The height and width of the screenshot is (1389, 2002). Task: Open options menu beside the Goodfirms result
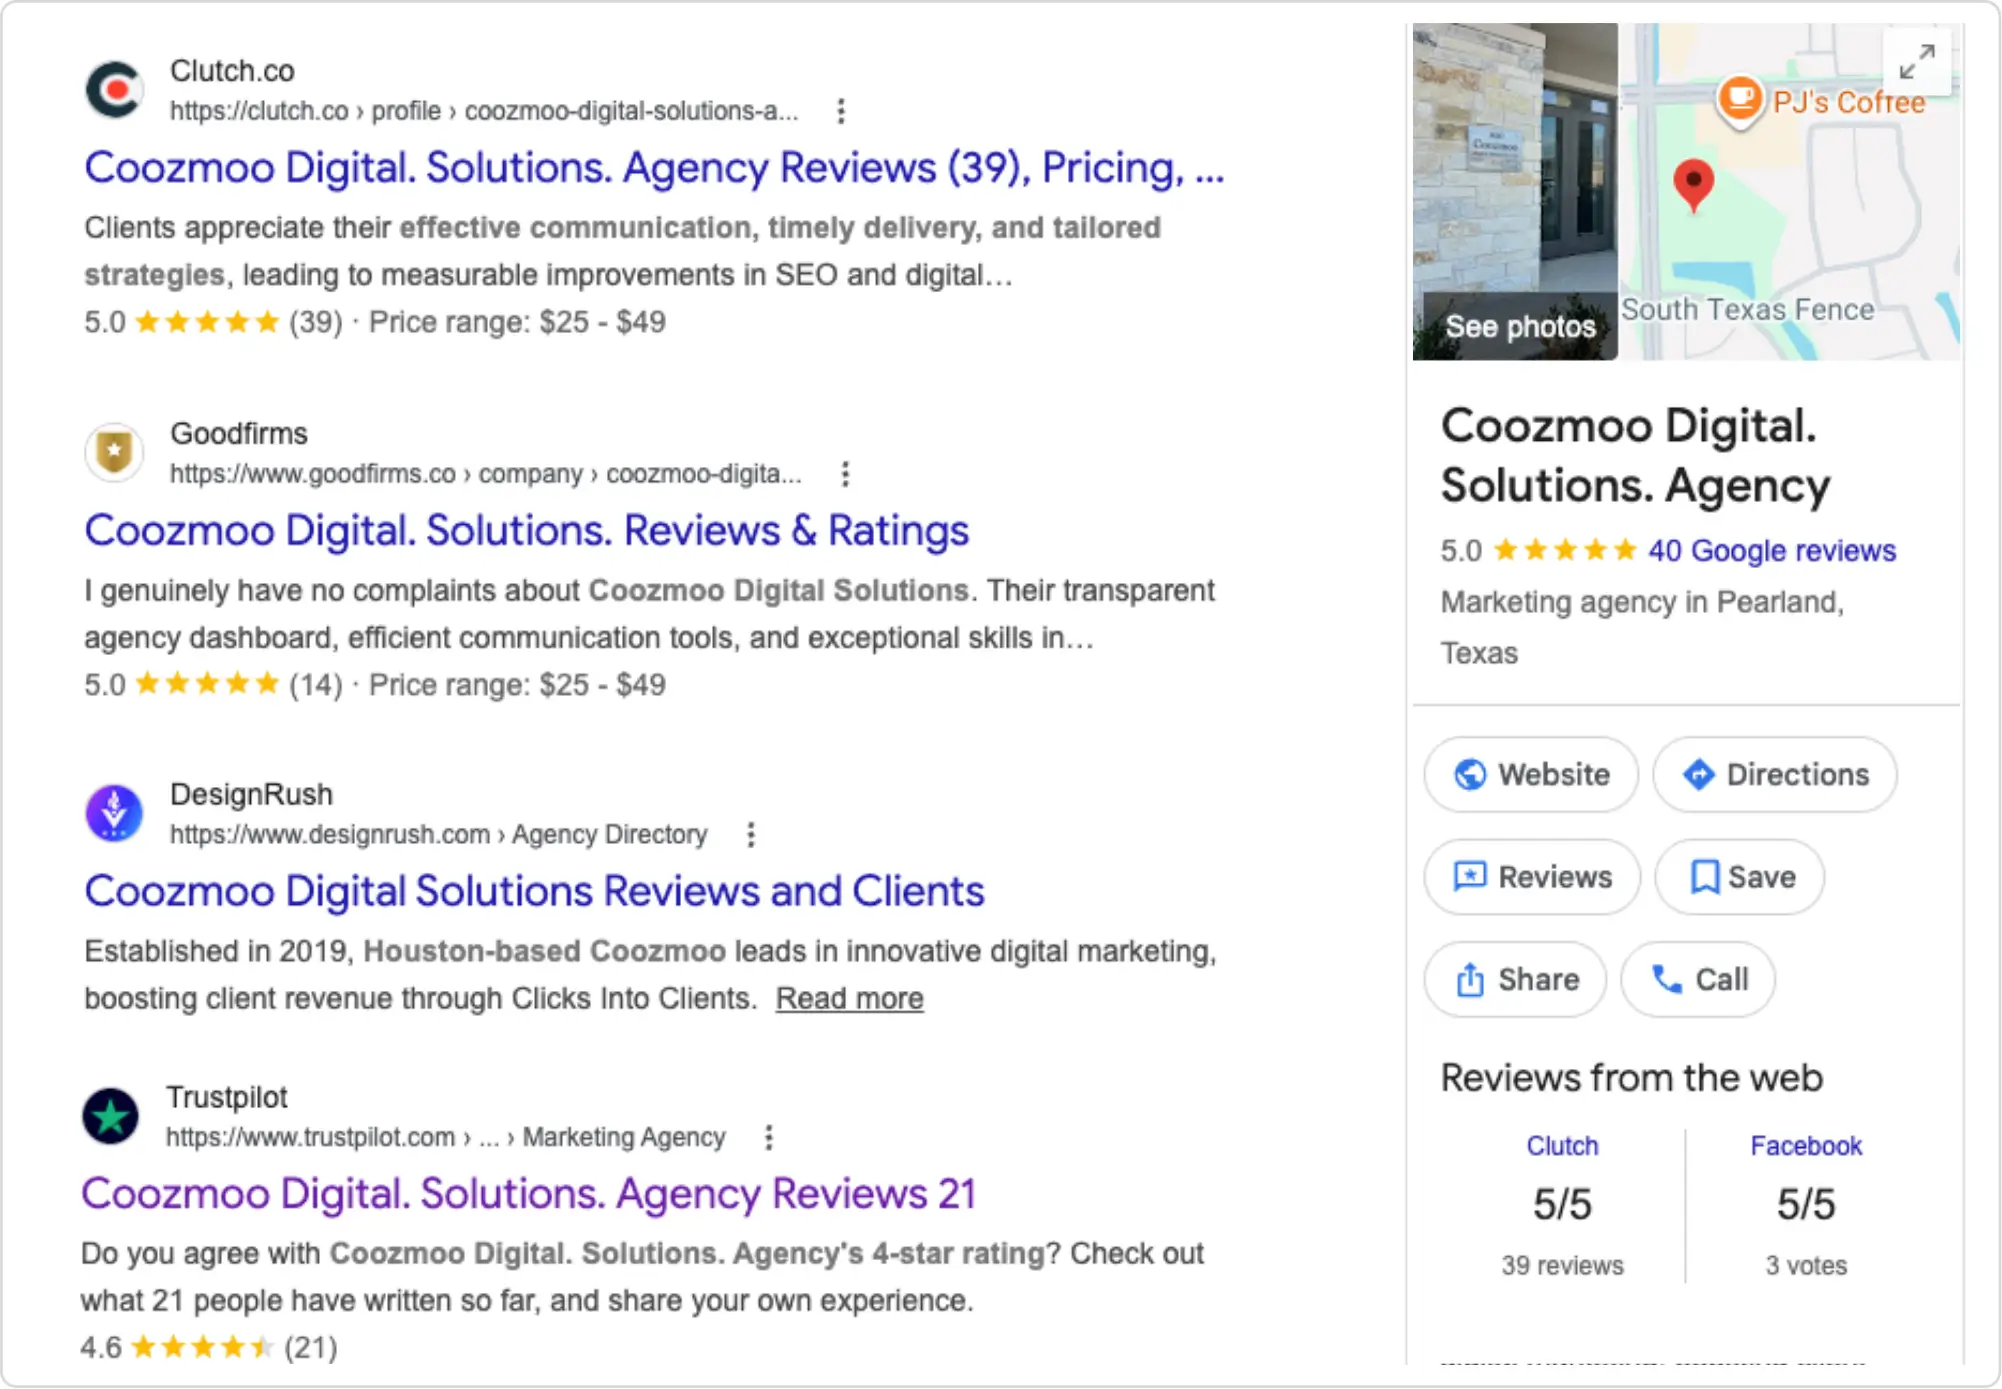tap(845, 474)
